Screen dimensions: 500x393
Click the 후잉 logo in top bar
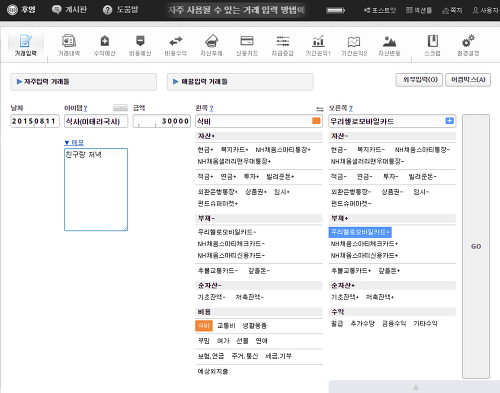[x=21, y=10]
